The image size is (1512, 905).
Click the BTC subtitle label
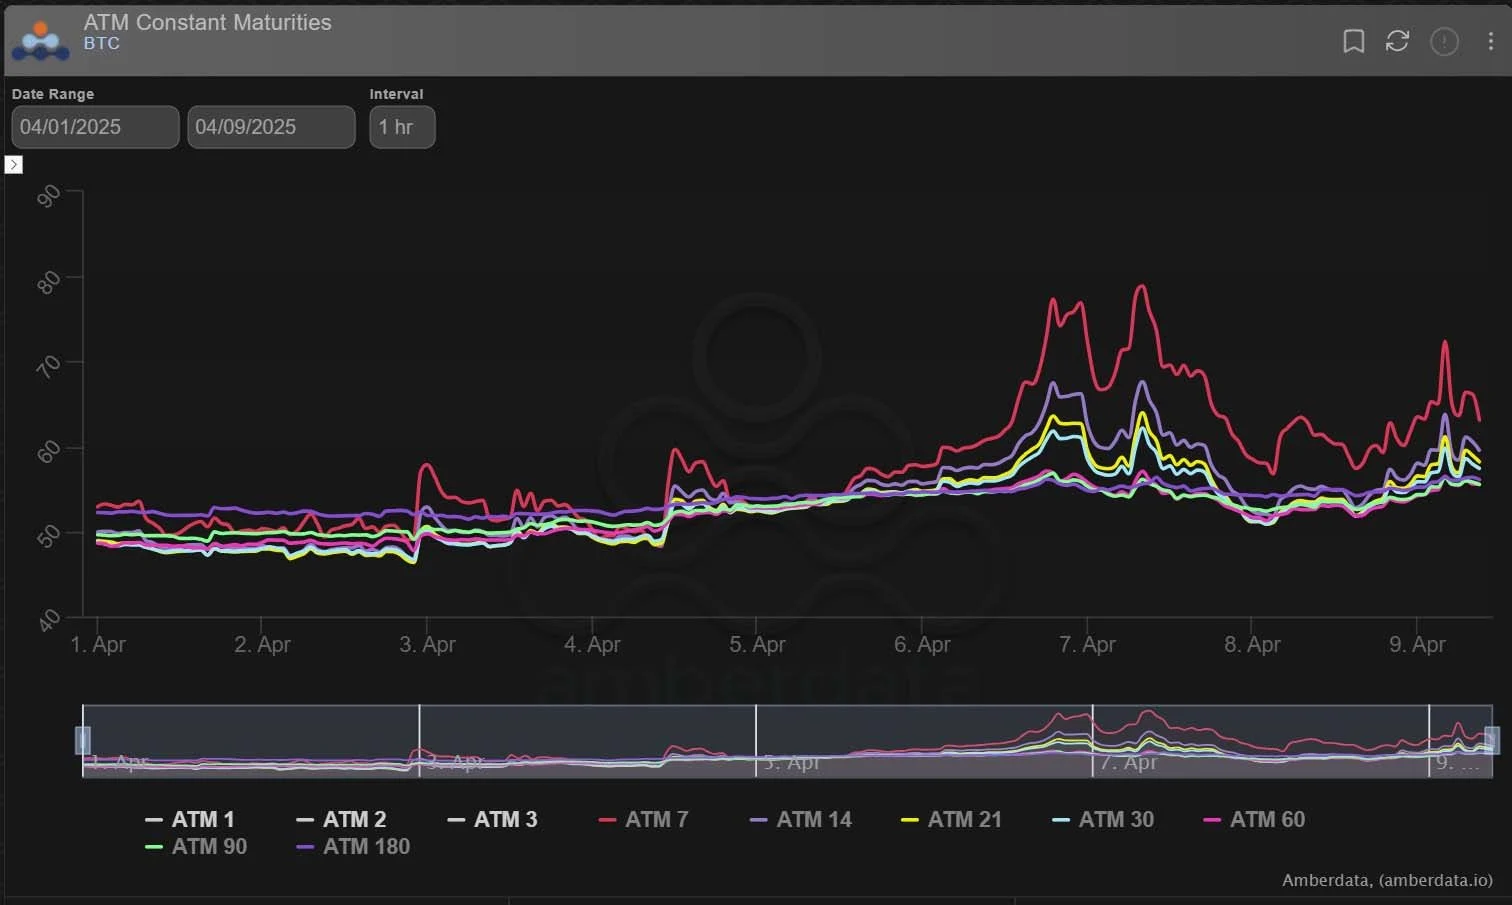pyautogui.click(x=102, y=44)
